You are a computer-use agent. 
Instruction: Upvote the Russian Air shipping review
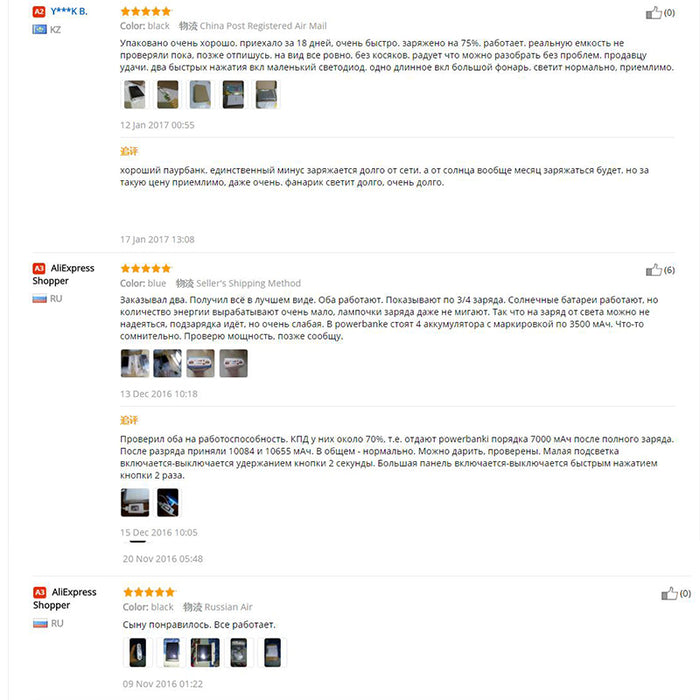(x=669, y=594)
